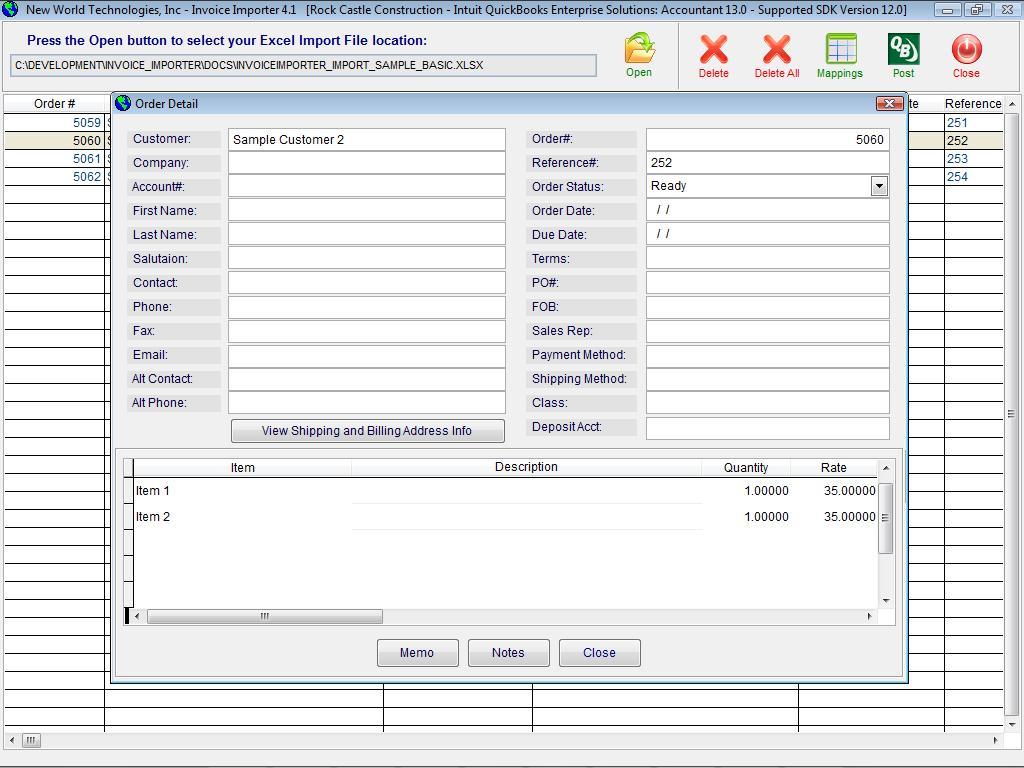The height and width of the screenshot is (768, 1024).
Task: Click the main window horizontal scrollbar thumb
Action: [31, 741]
